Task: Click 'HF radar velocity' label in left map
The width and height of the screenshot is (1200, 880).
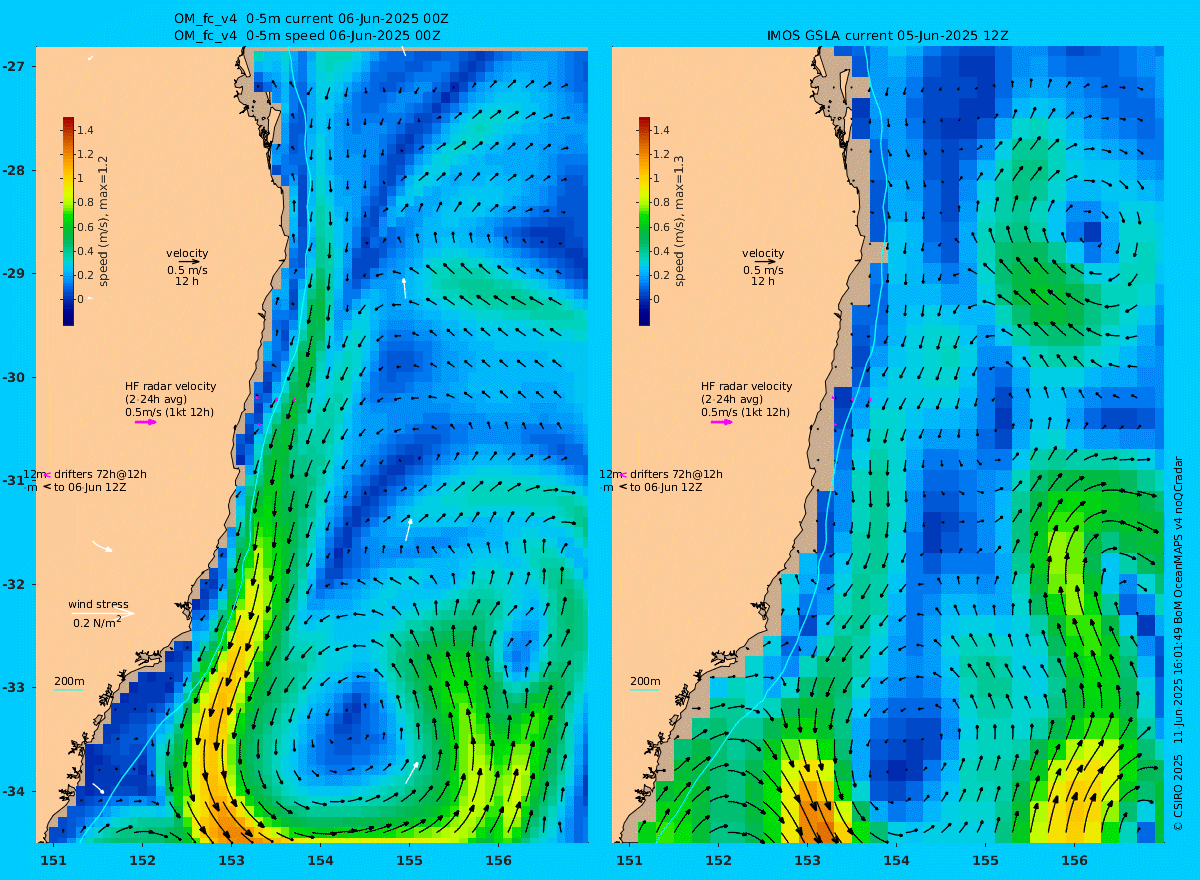Action: pyautogui.click(x=170, y=386)
